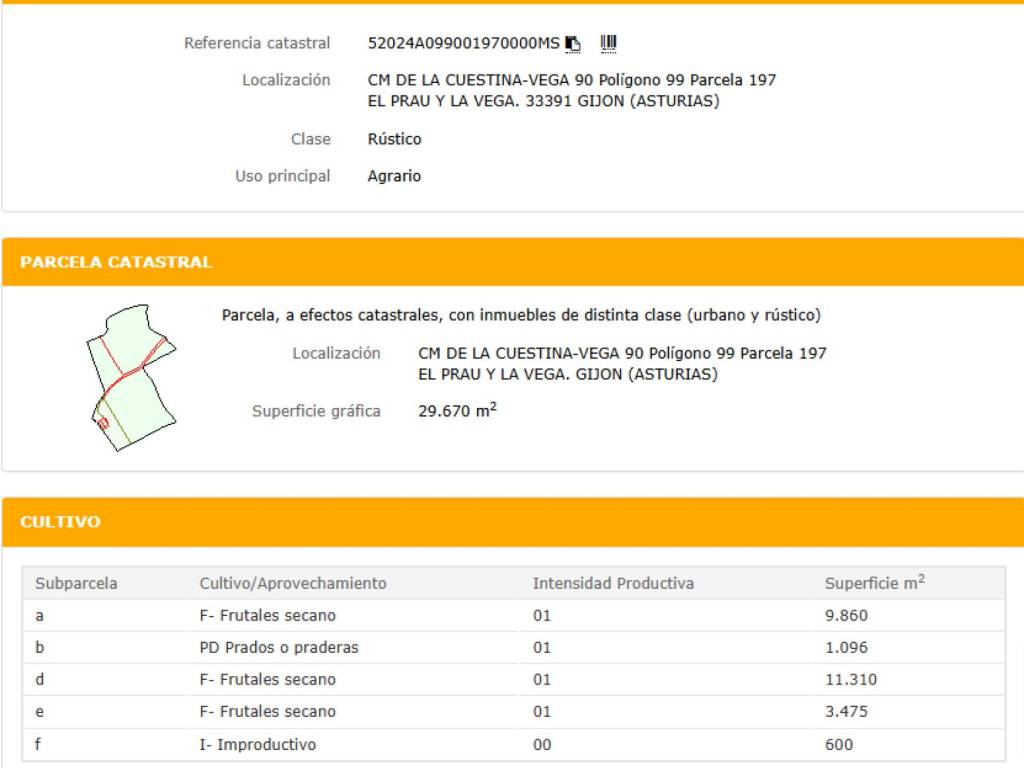Click the PARCELA CATASTRAL section header
The height and width of the screenshot is (768, 1024).
116,262
